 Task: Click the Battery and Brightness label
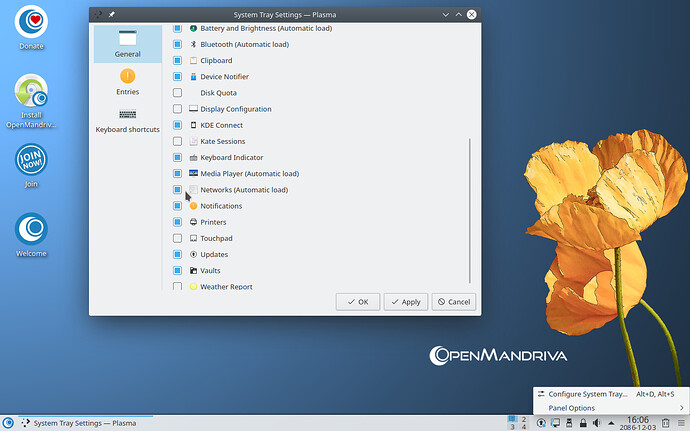point(266,28)
